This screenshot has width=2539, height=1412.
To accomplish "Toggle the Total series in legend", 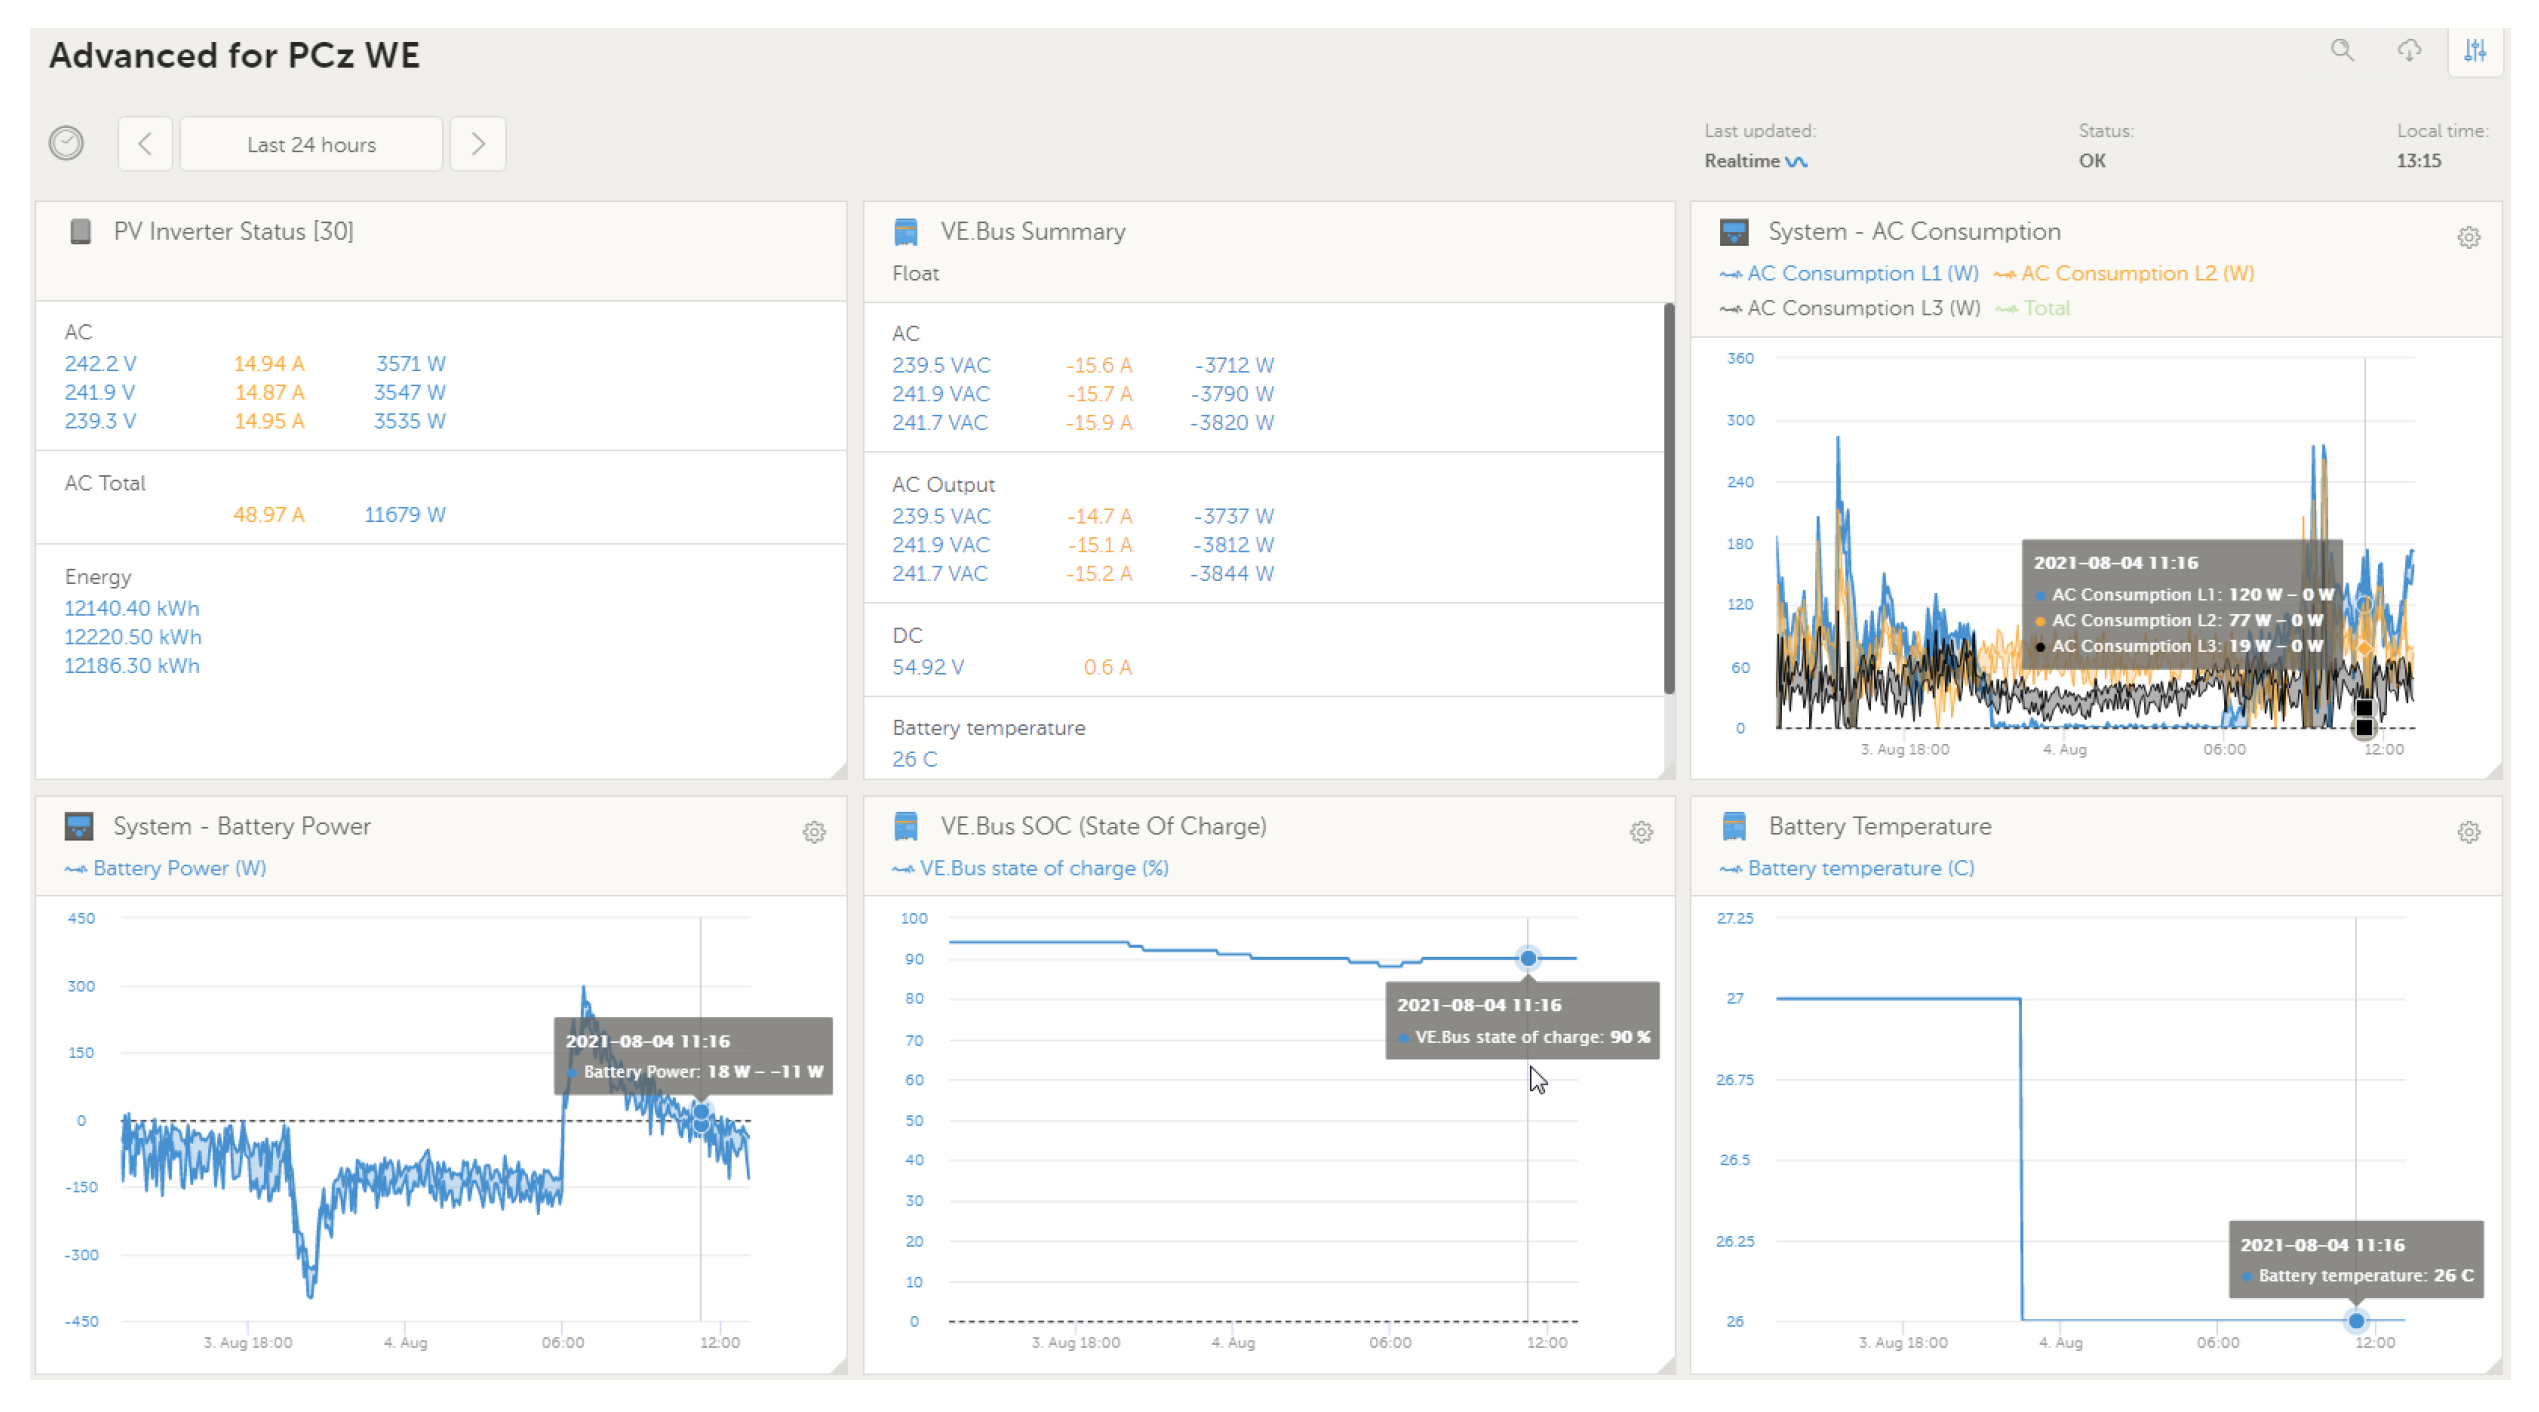I will coord(2045,309).
